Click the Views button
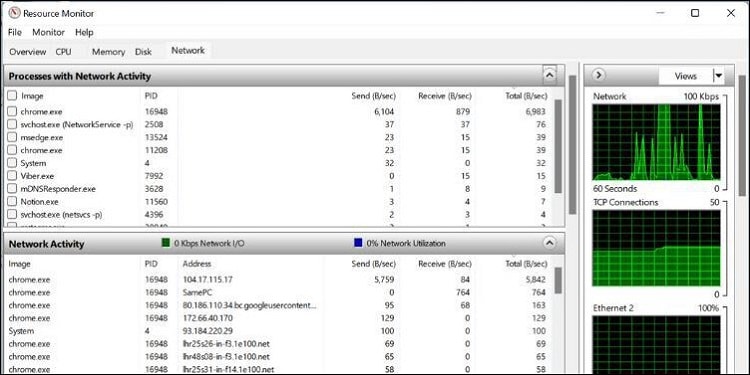 coord(685,76)
